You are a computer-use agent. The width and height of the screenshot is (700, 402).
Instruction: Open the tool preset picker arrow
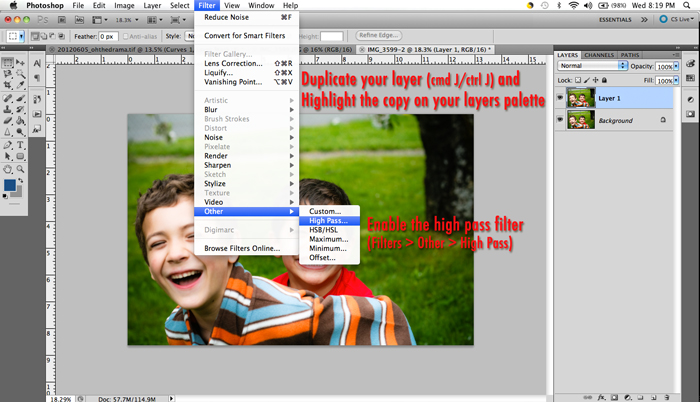pyautogui.click(x=21, y=36)
